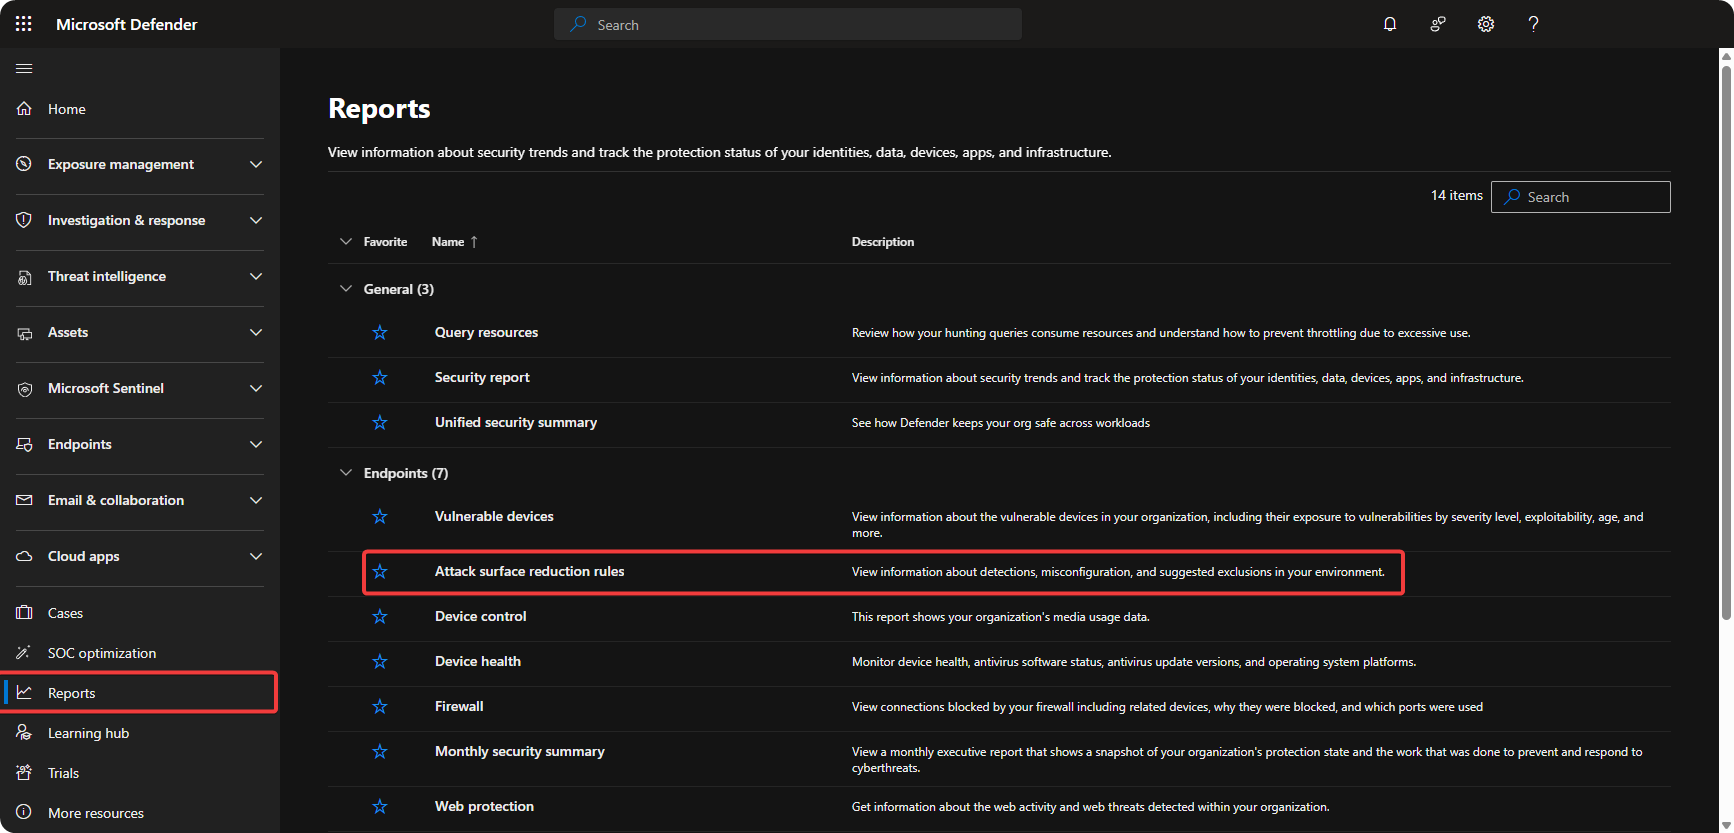This screenshot has width=1734, height=833.
Task: Click the Cases icon in sidebar
Action: (x=25, y=613)
